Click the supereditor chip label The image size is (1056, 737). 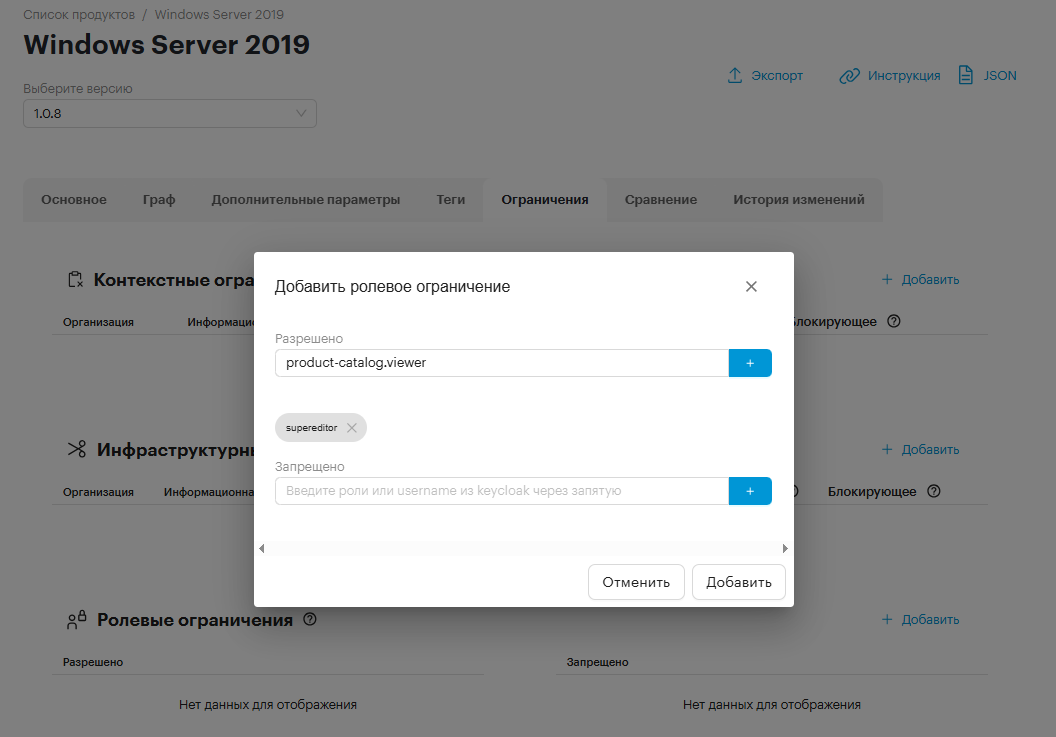click(311, 428)
